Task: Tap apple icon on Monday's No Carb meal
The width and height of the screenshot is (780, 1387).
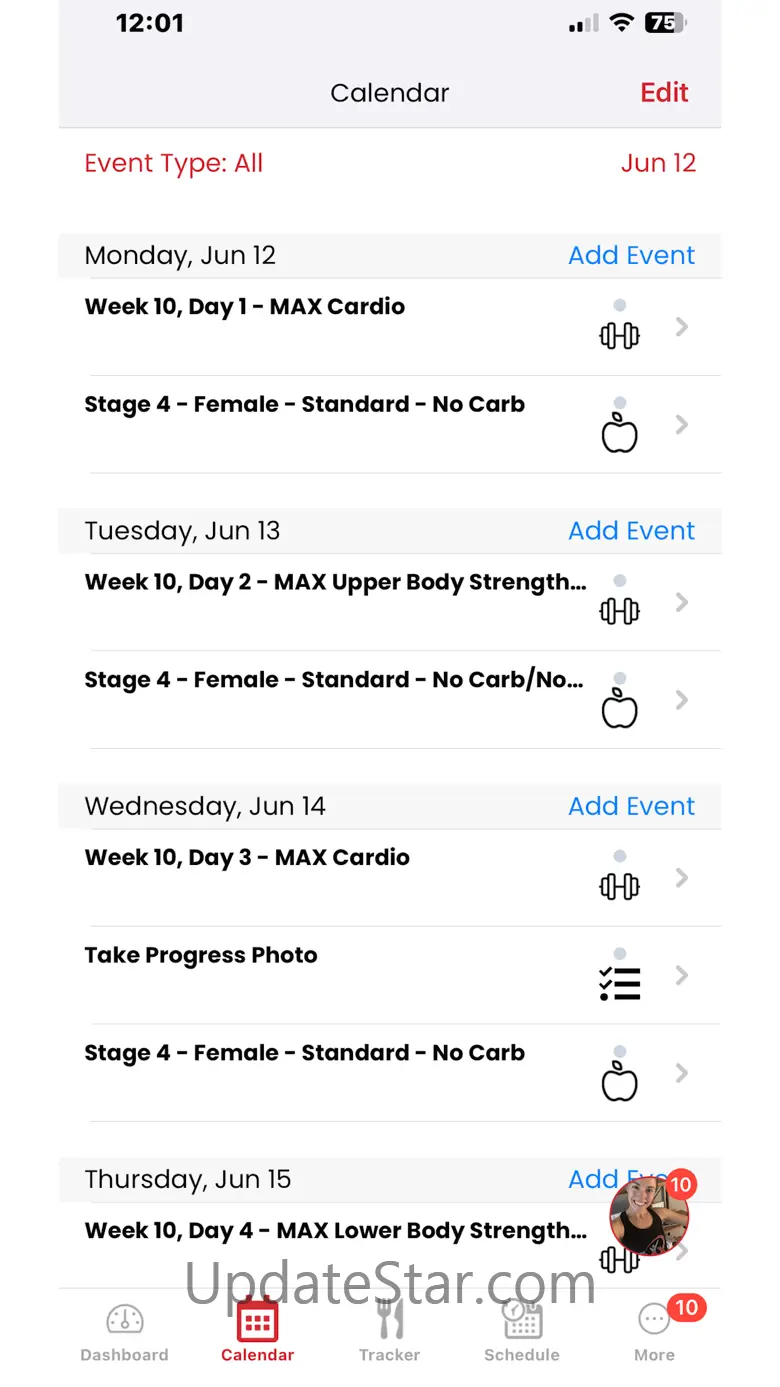Action: 619,435
